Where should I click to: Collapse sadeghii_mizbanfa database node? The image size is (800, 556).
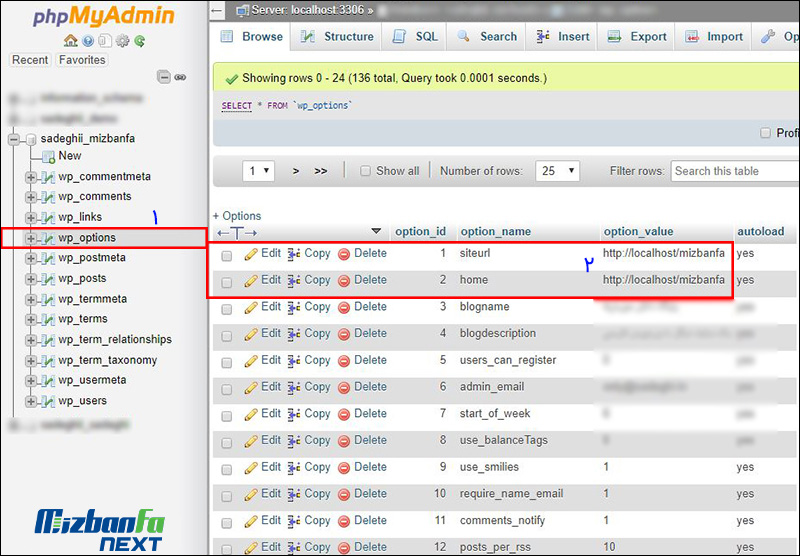(14, 139)
